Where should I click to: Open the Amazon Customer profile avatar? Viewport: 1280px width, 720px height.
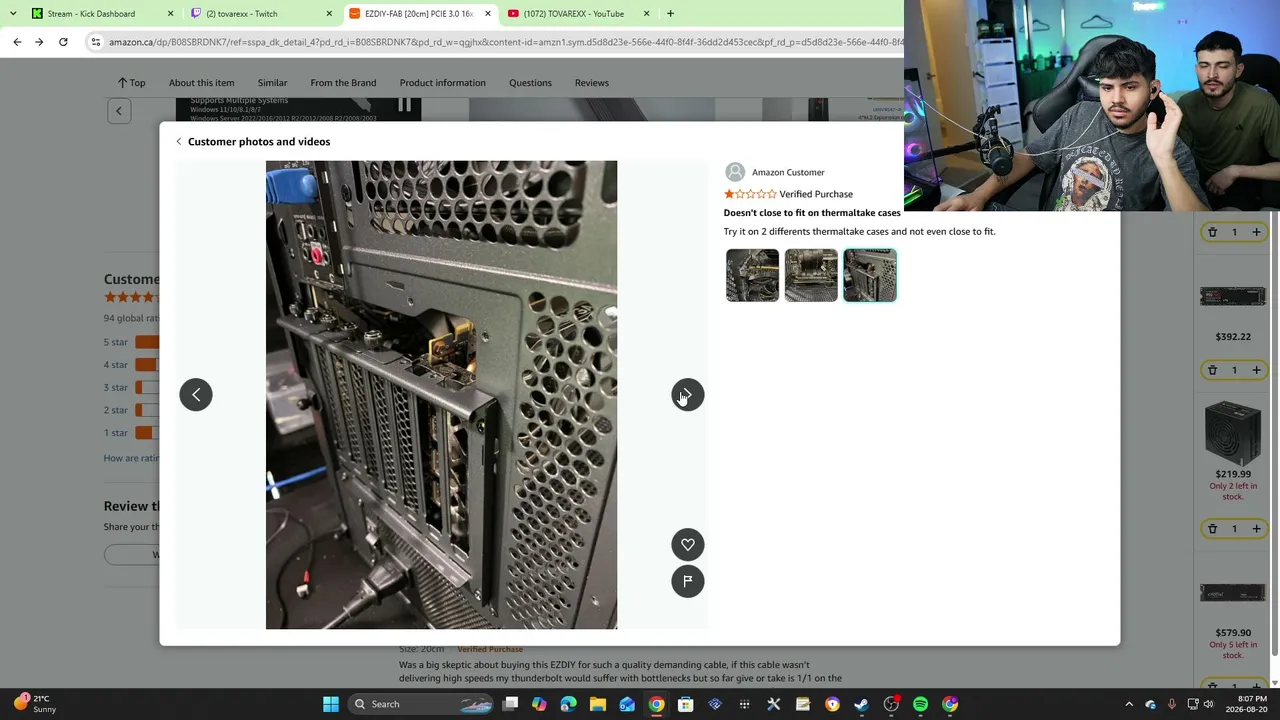(735, 172)
